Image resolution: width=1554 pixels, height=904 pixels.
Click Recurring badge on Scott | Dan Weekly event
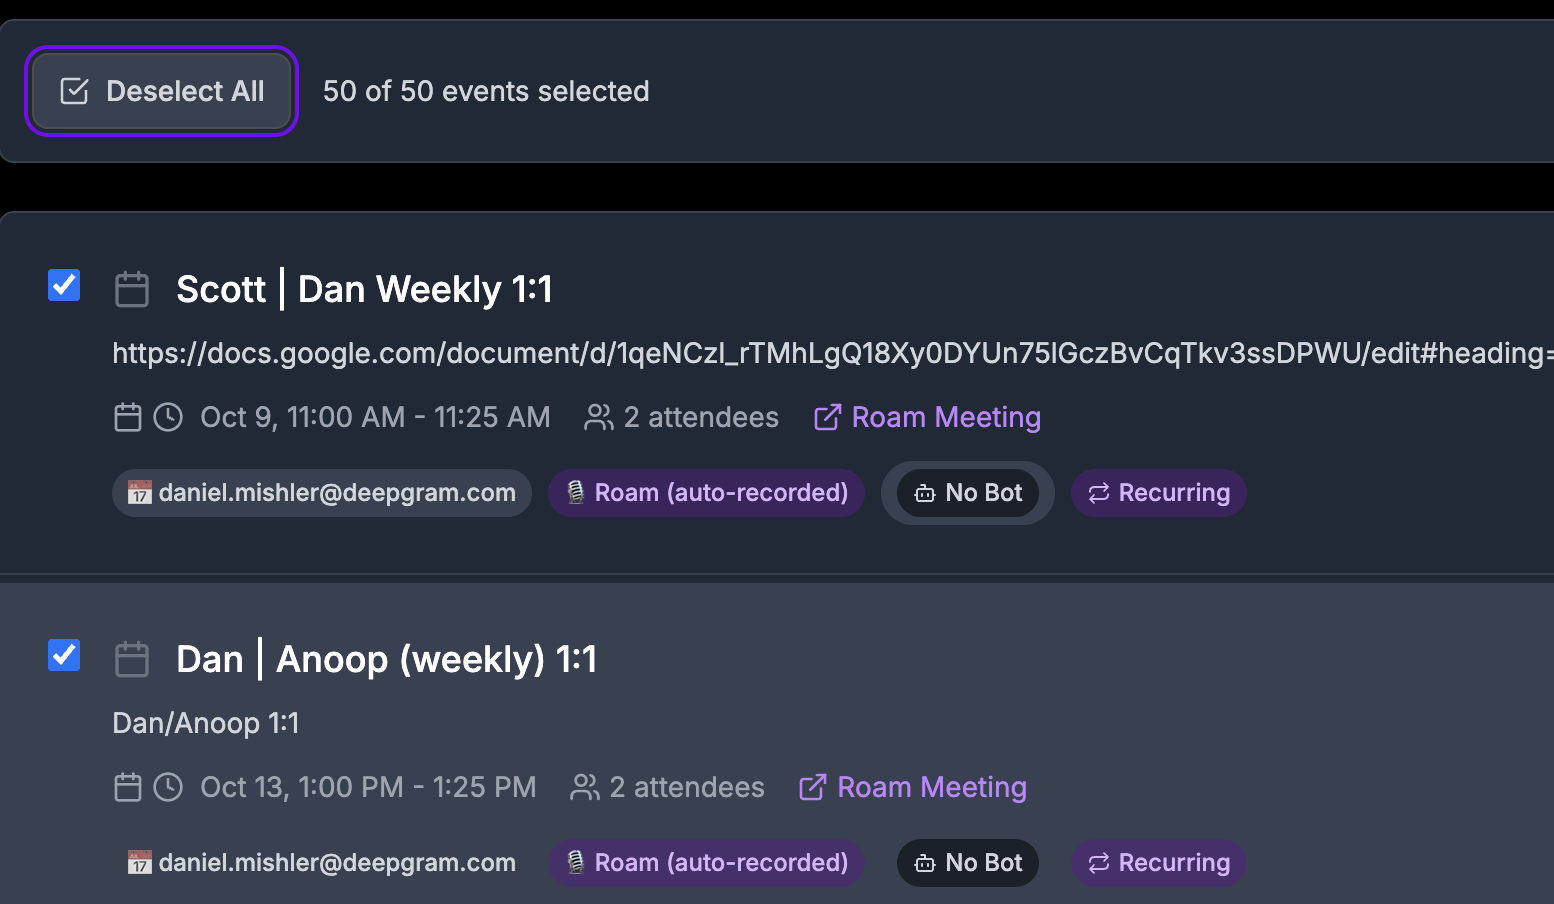point(1159,493)
